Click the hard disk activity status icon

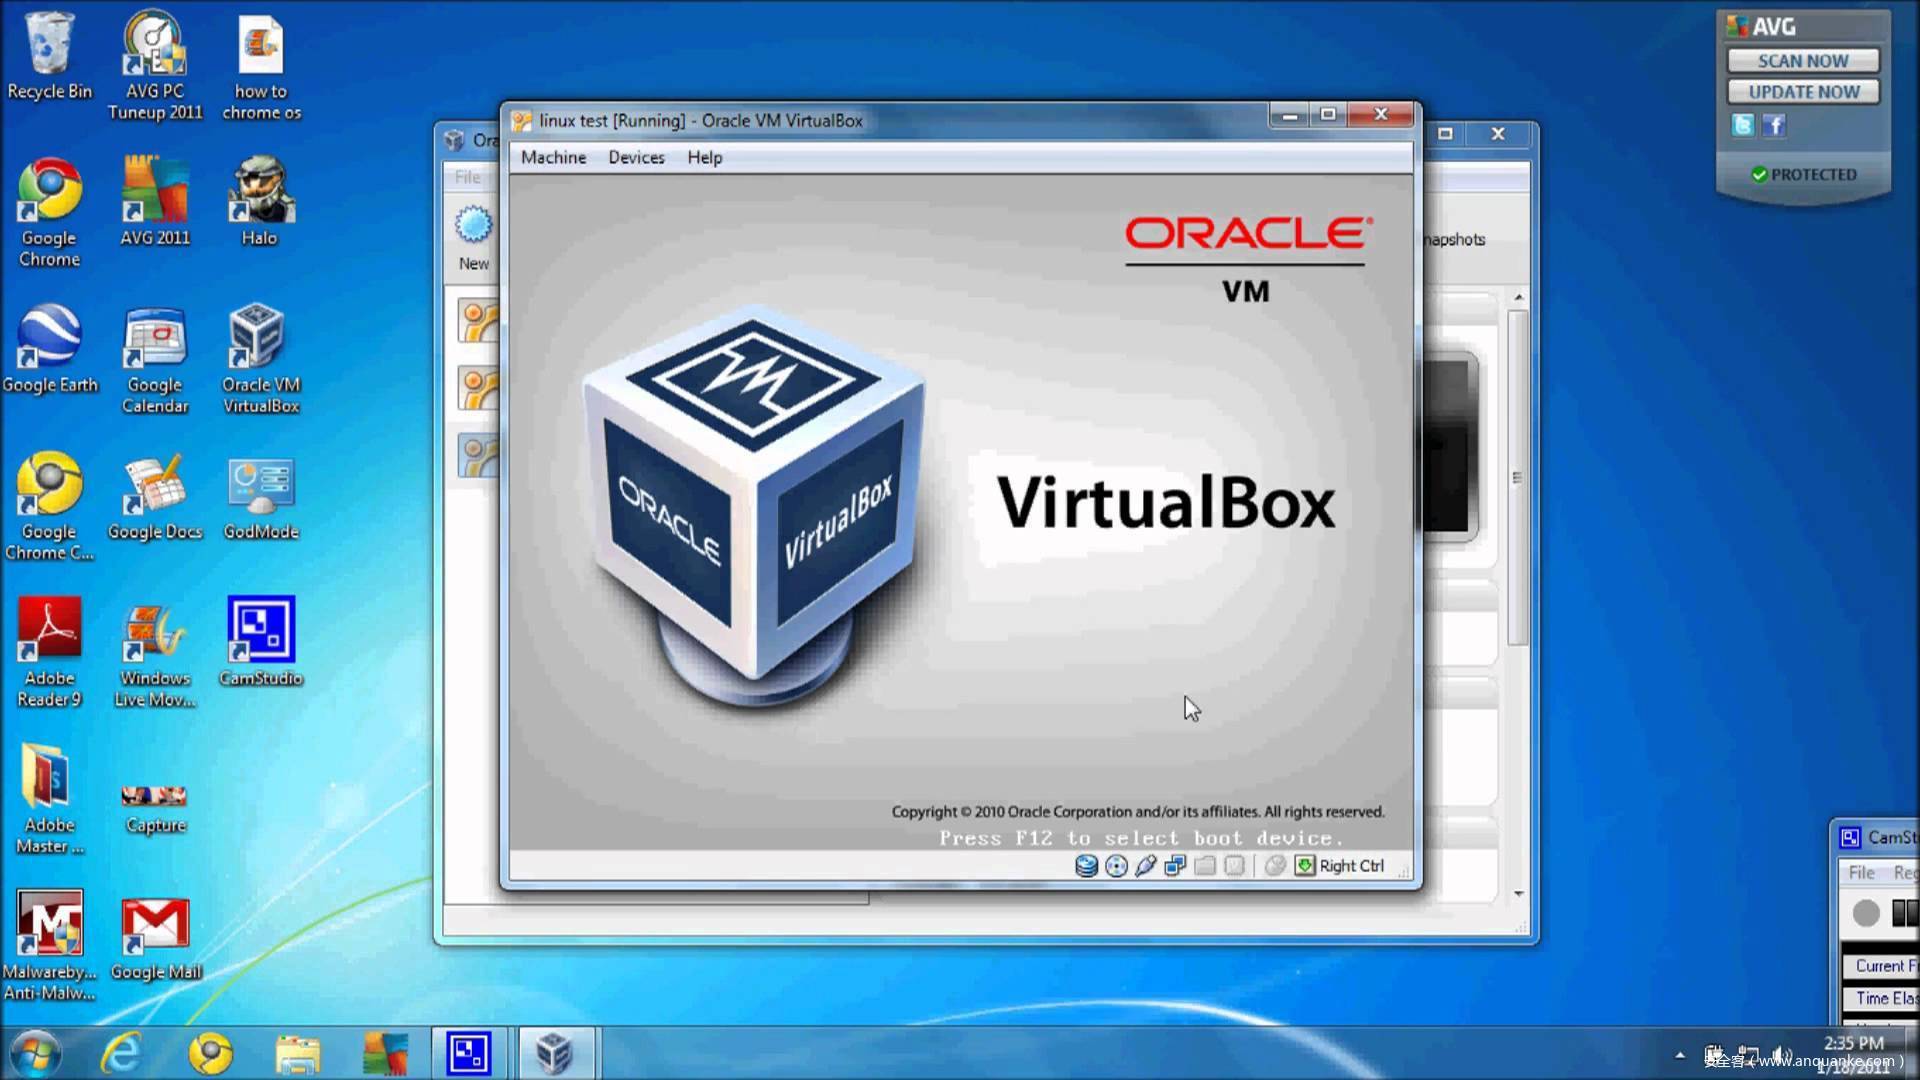[x=1086, y=866]
